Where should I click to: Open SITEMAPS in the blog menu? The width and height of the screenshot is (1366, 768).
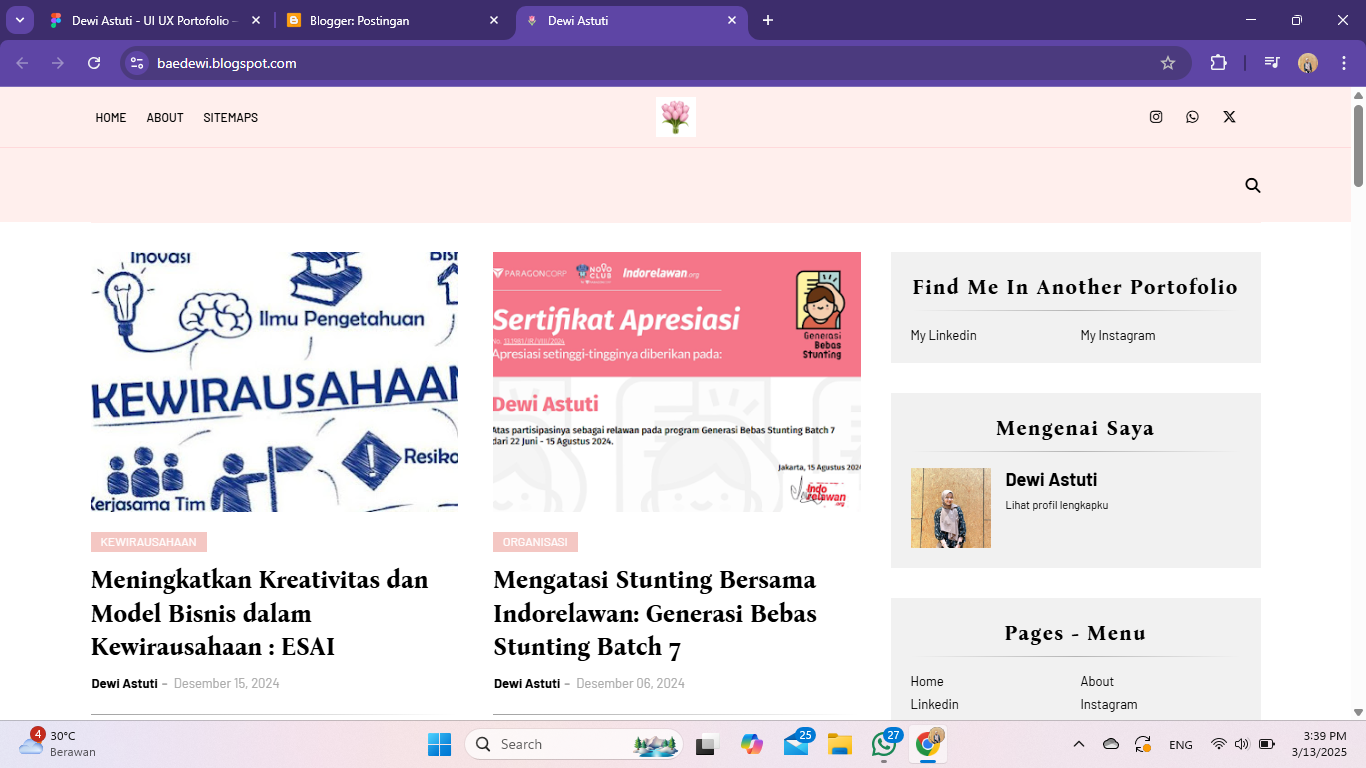[231, 117]
